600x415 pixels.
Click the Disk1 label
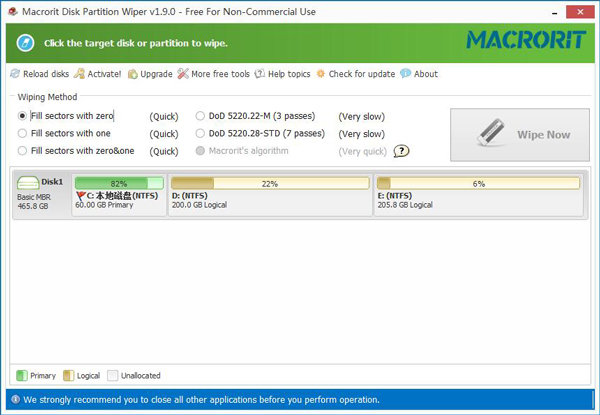52,182
